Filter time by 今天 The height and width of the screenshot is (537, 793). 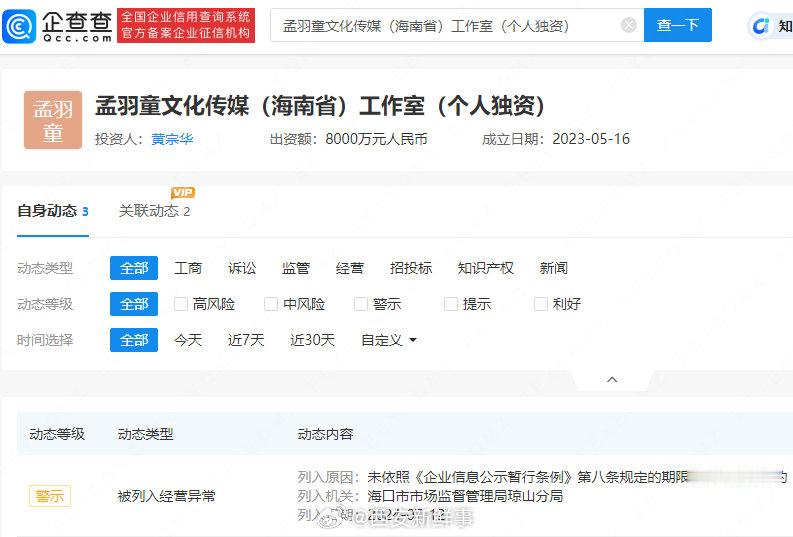coord(188,340)
